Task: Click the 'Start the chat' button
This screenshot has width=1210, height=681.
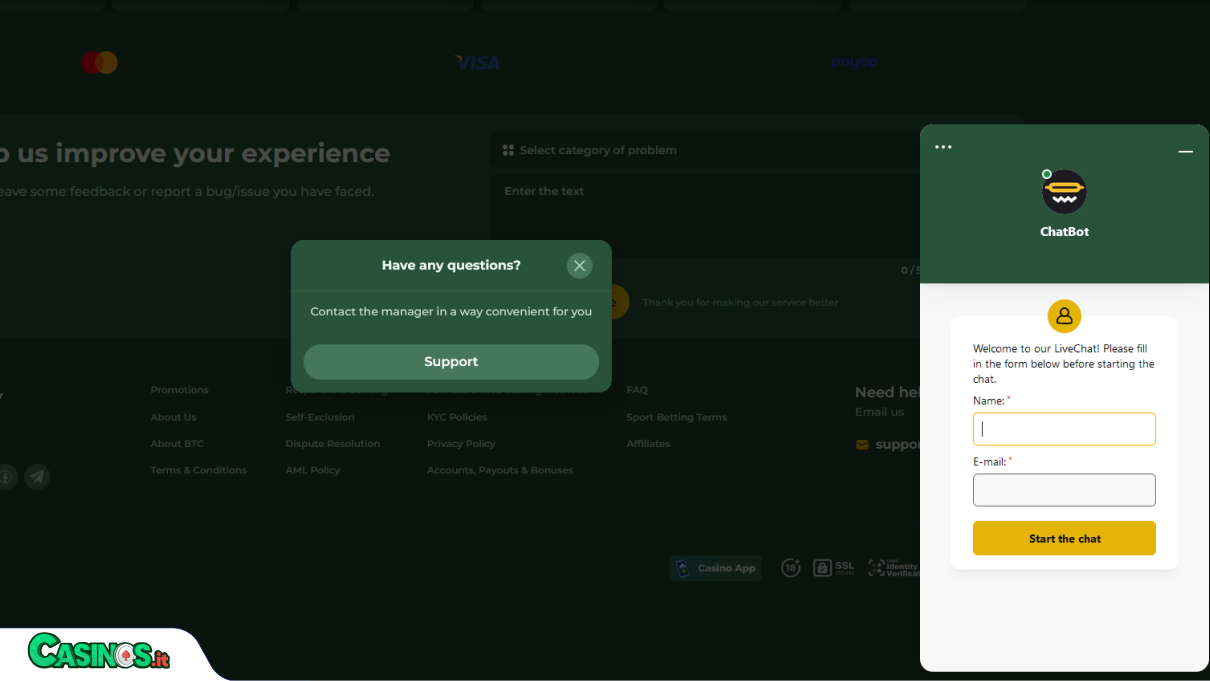Action: [x=1064, y=538]
